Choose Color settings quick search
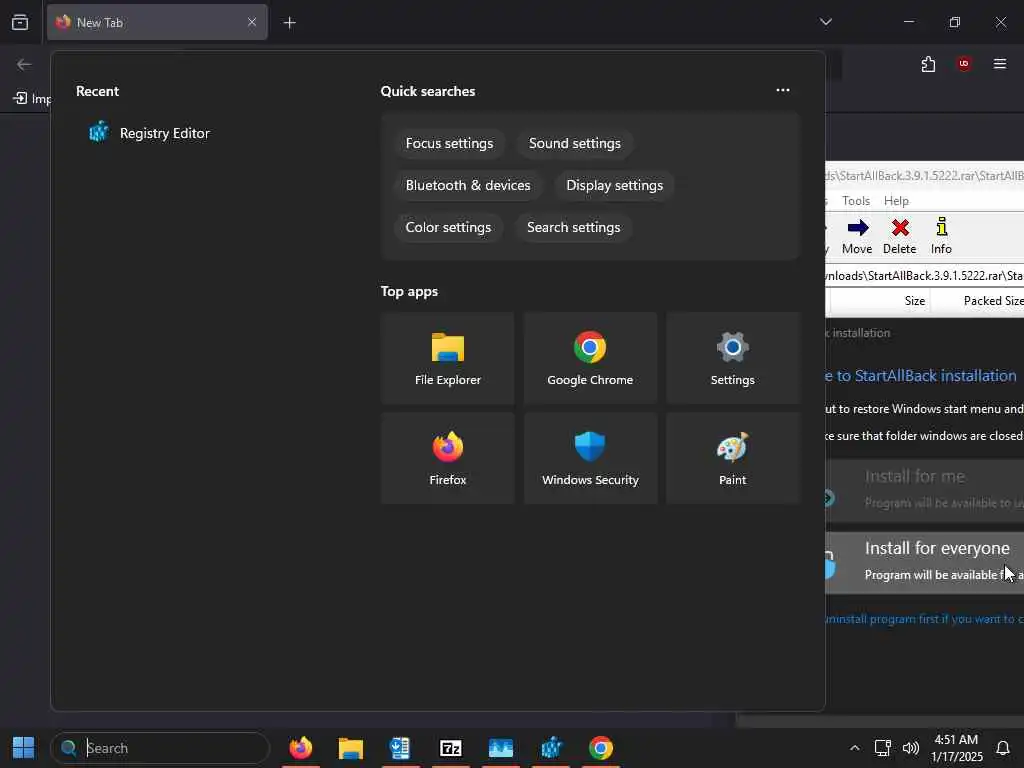Viewport: 1024px width, 768px height. pyautogui.click(x=448, y=227)
